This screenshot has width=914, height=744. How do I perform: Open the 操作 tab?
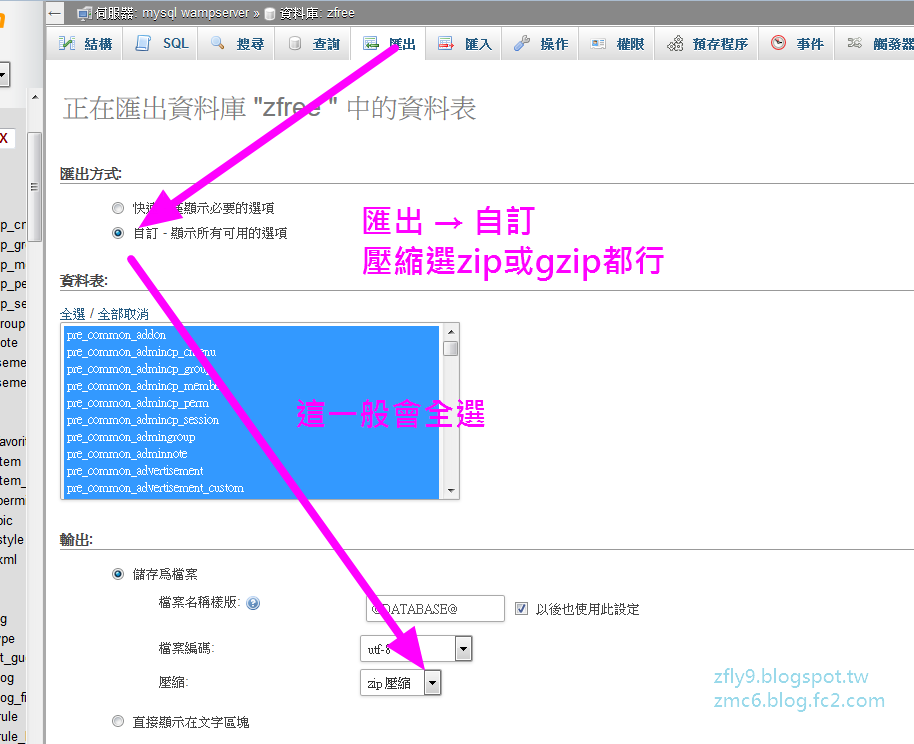pos(540,44)
